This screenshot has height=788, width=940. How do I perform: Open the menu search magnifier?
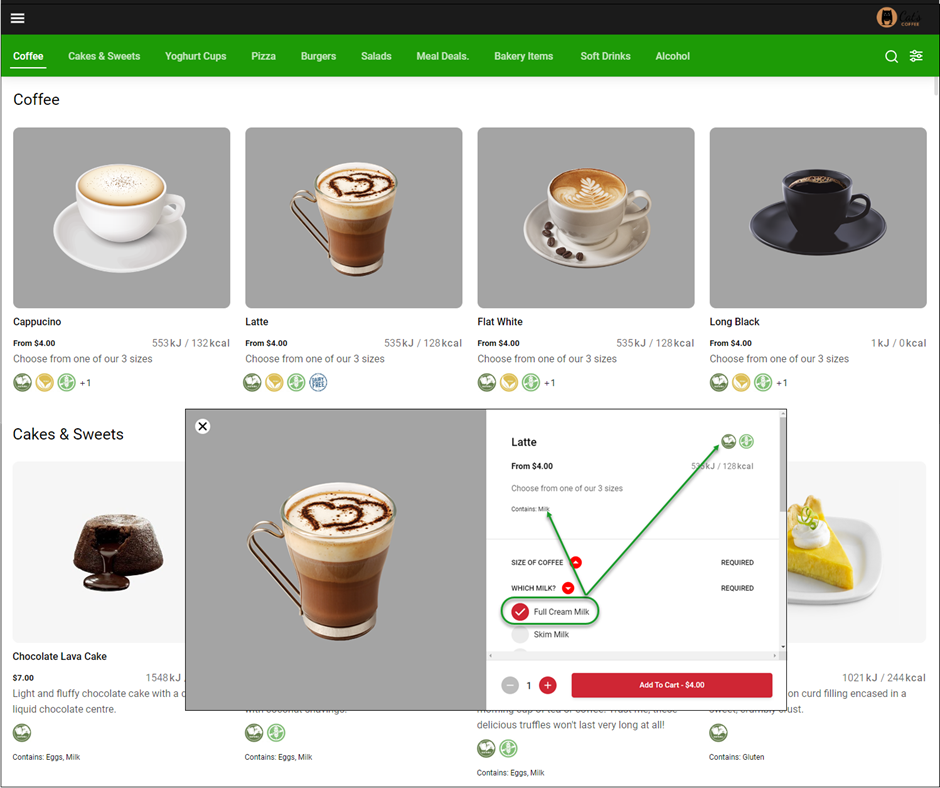(891, 56)
